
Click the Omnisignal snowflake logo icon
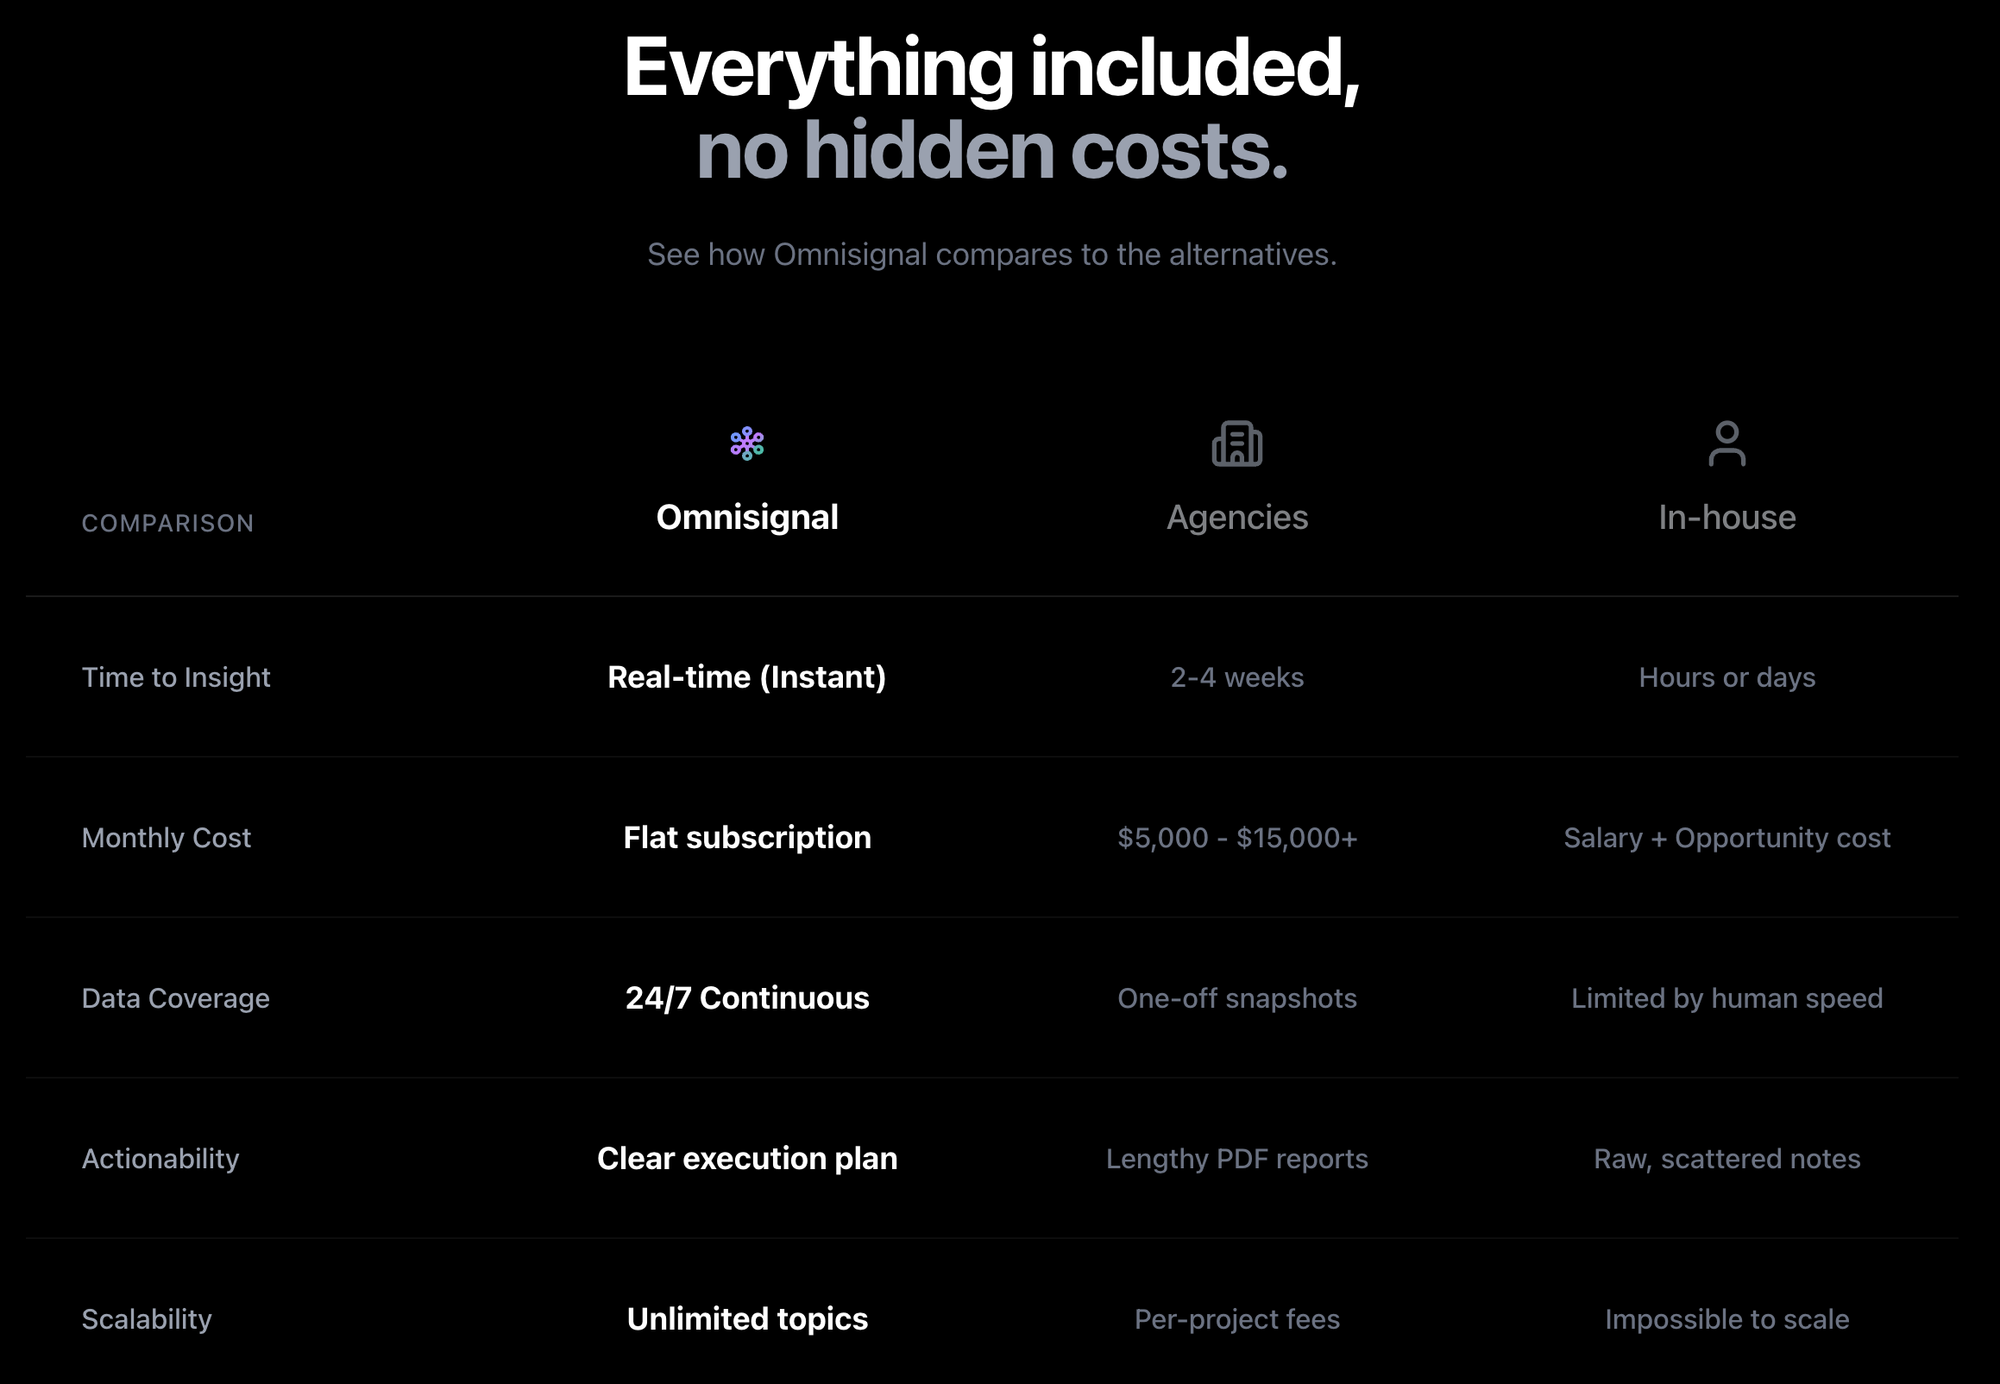(x=747, y=443)
